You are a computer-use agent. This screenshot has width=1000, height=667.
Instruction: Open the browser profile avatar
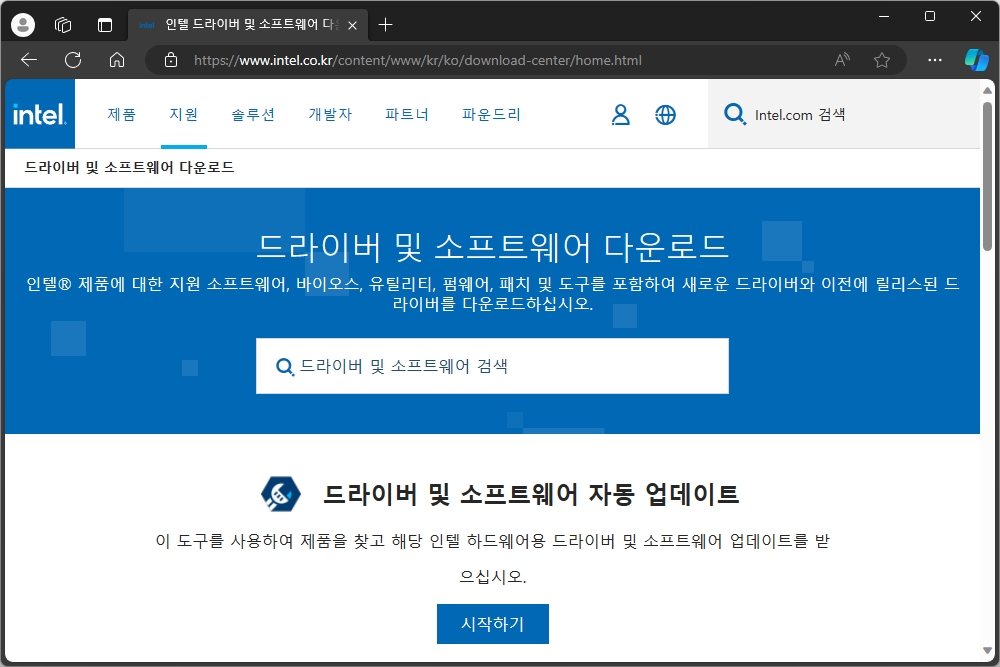click(23, 25)
